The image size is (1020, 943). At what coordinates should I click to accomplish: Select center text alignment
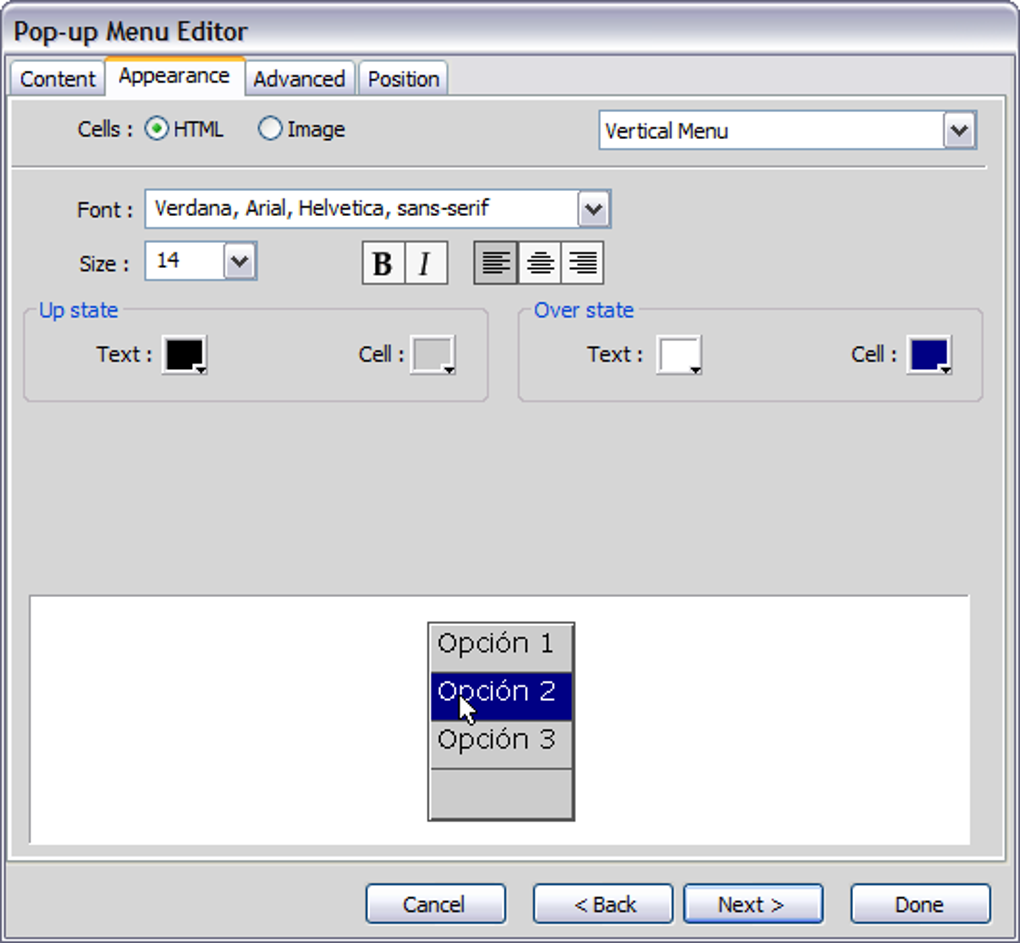[539, 263]
